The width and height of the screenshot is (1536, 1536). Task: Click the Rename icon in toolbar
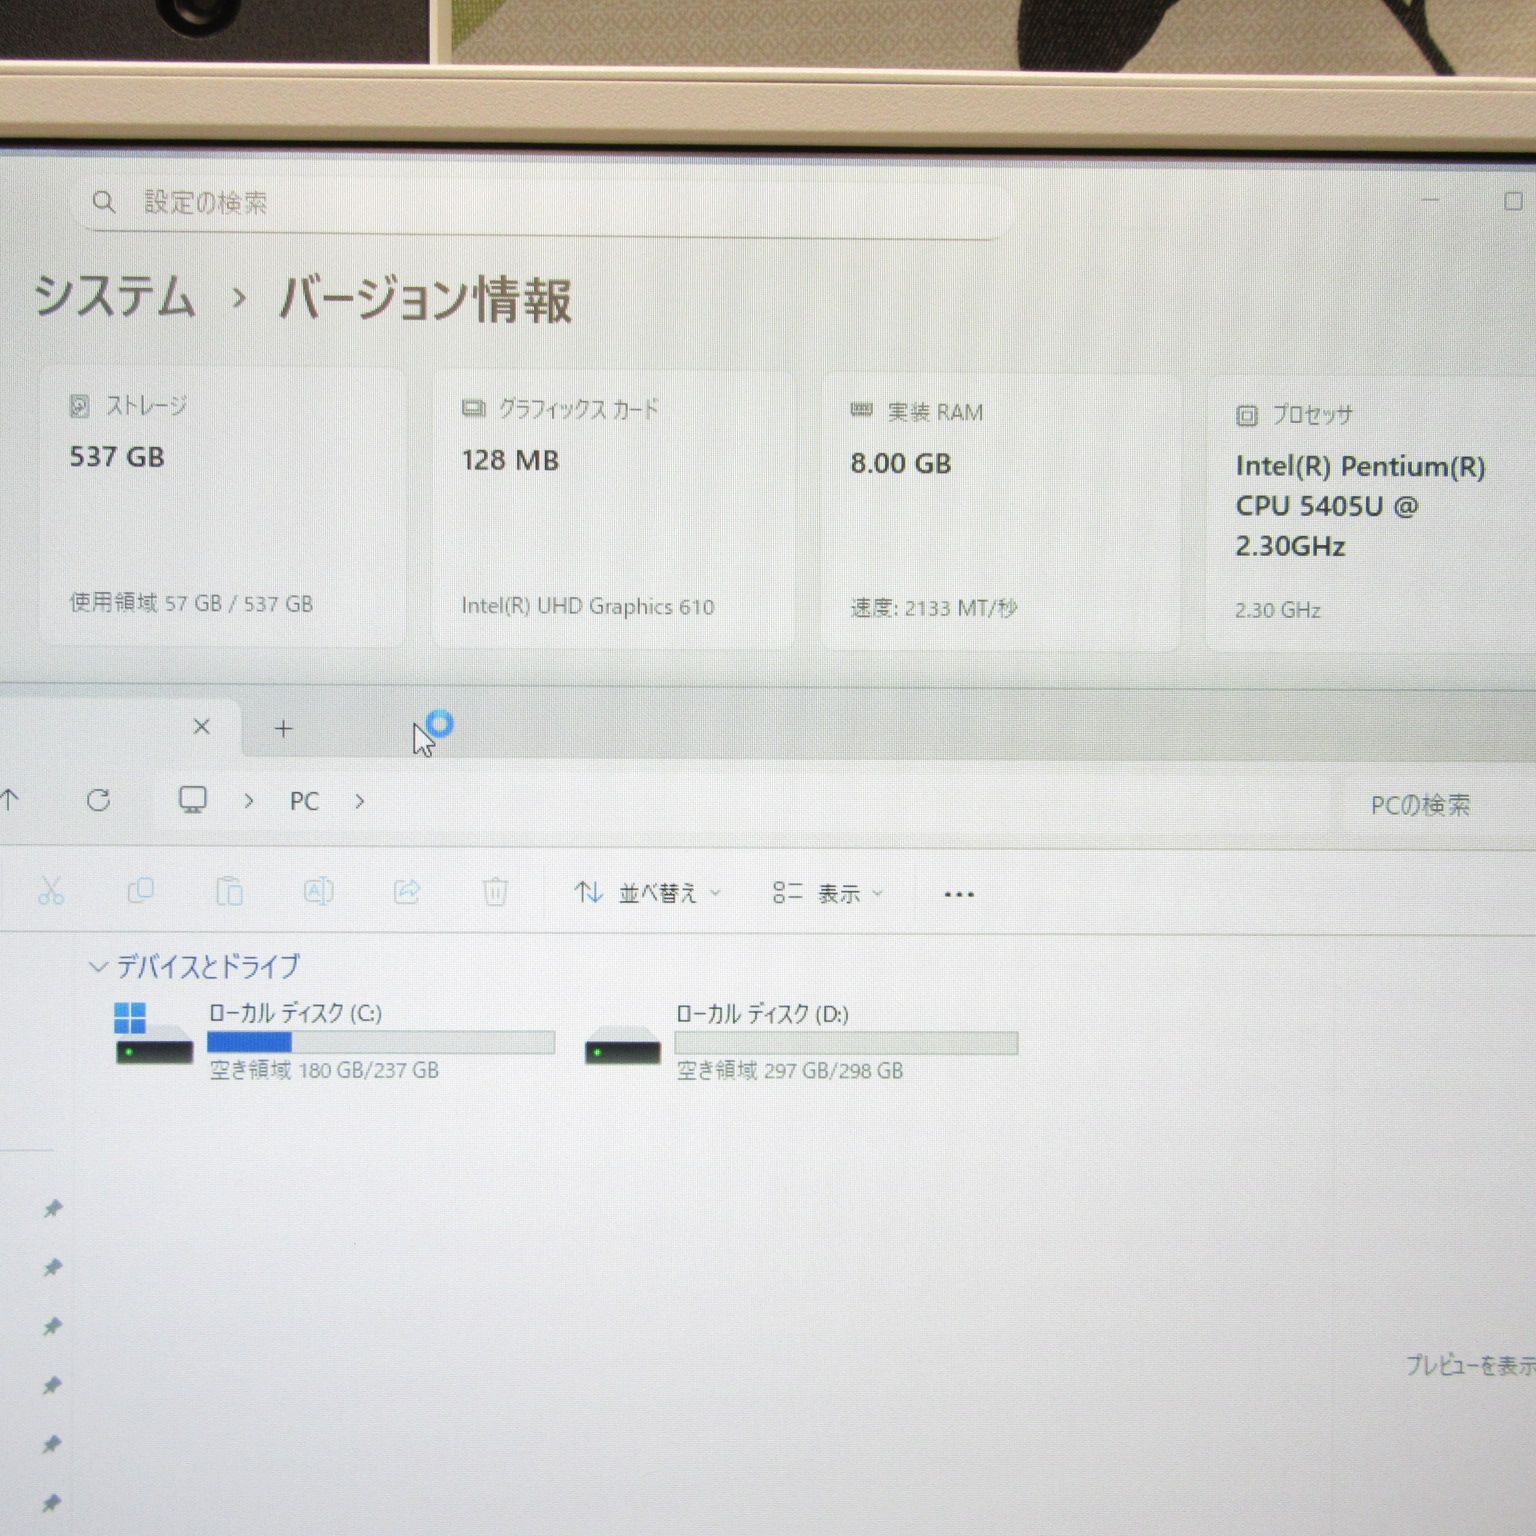click(318, 891)
